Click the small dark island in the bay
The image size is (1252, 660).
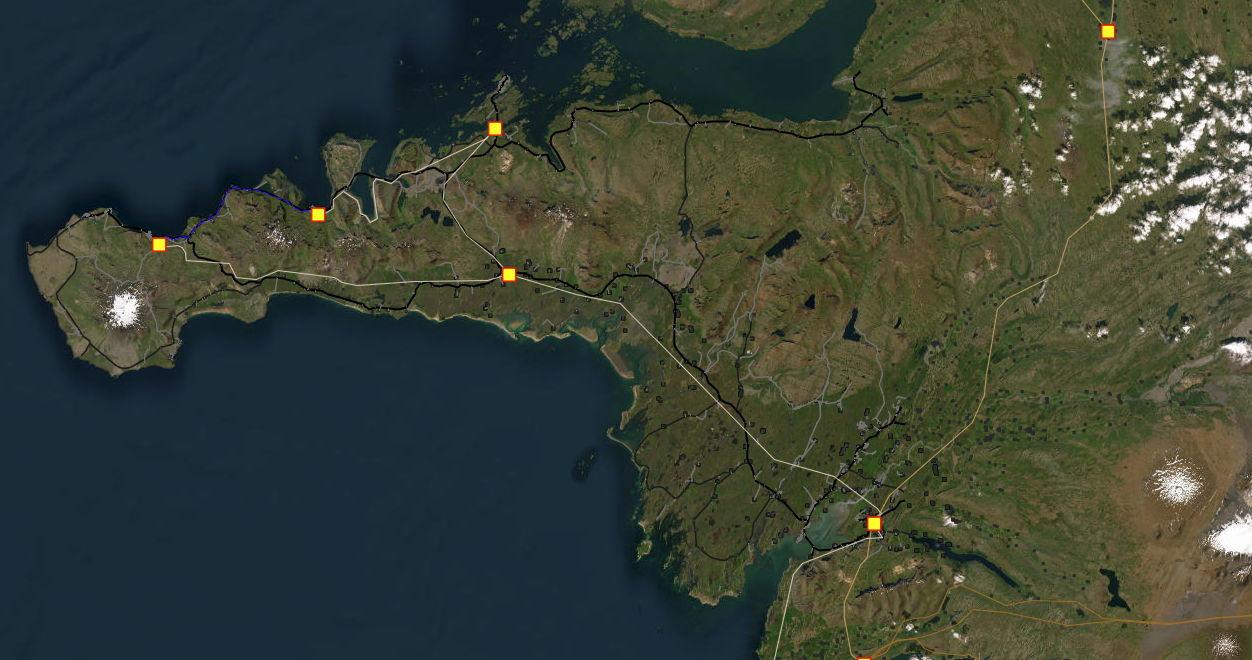coord(583,463)
